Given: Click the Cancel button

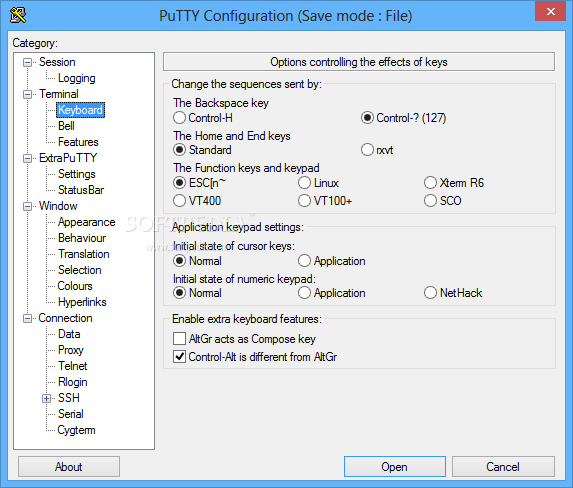Looking at the screenshot, I should (503, 466).
